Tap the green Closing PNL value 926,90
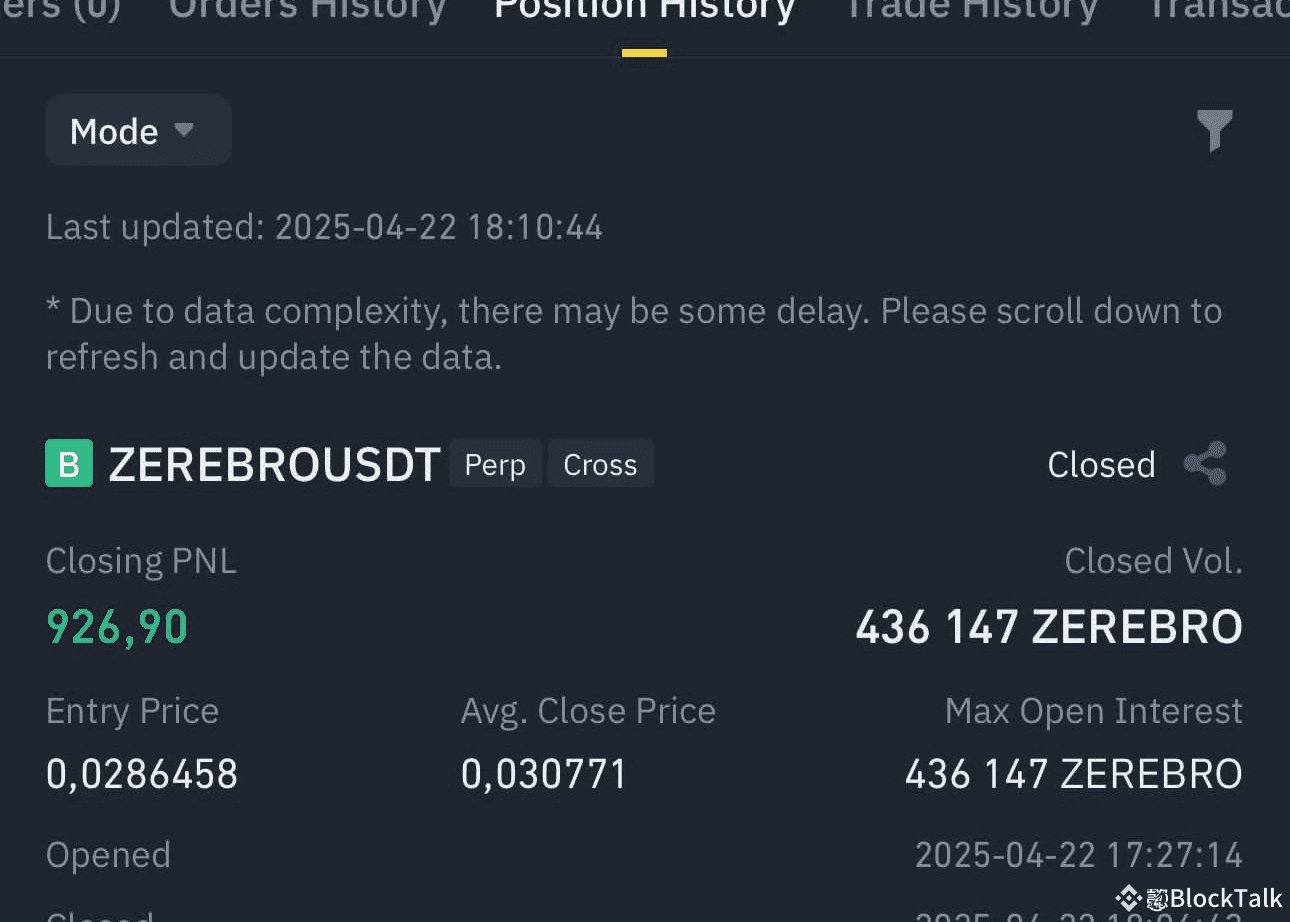 tap(117, 628)
